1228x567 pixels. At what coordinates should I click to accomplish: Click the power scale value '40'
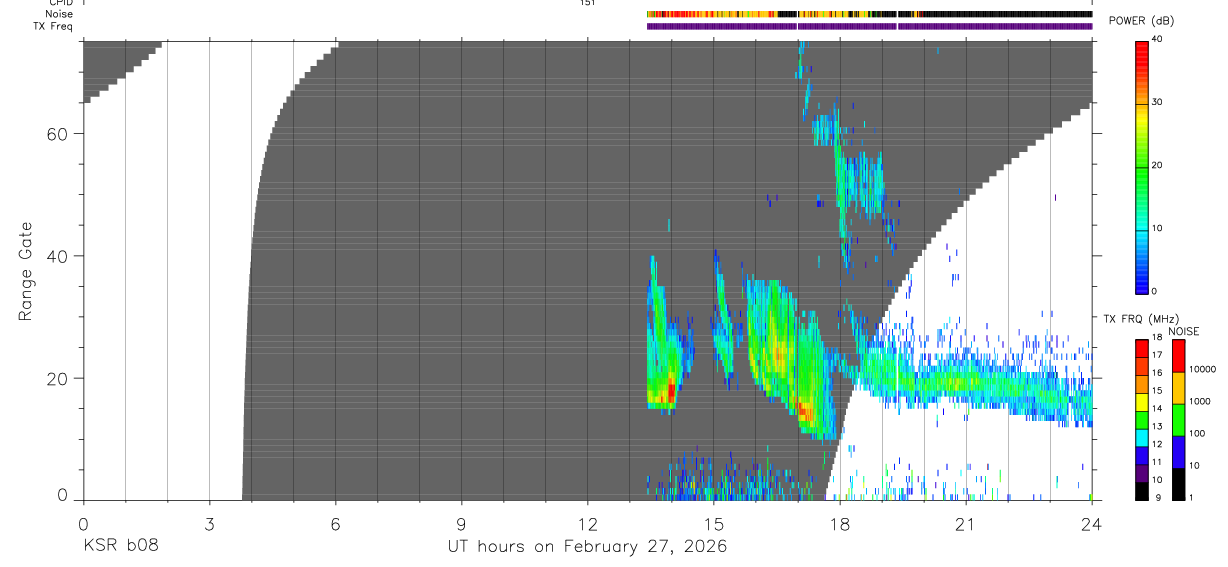pyautogui.click(x=1157, y=40)
